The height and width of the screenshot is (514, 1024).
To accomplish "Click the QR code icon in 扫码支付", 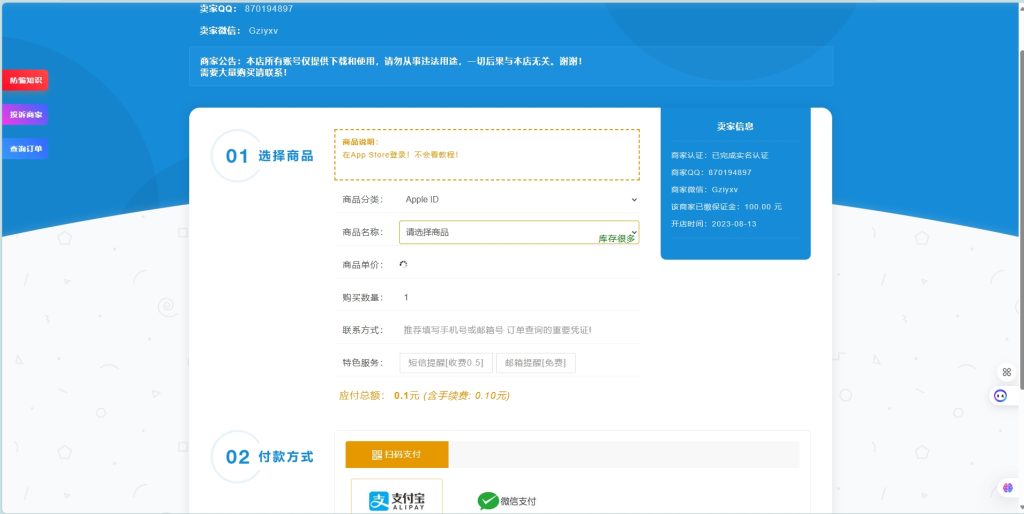I will pos(377,455).
